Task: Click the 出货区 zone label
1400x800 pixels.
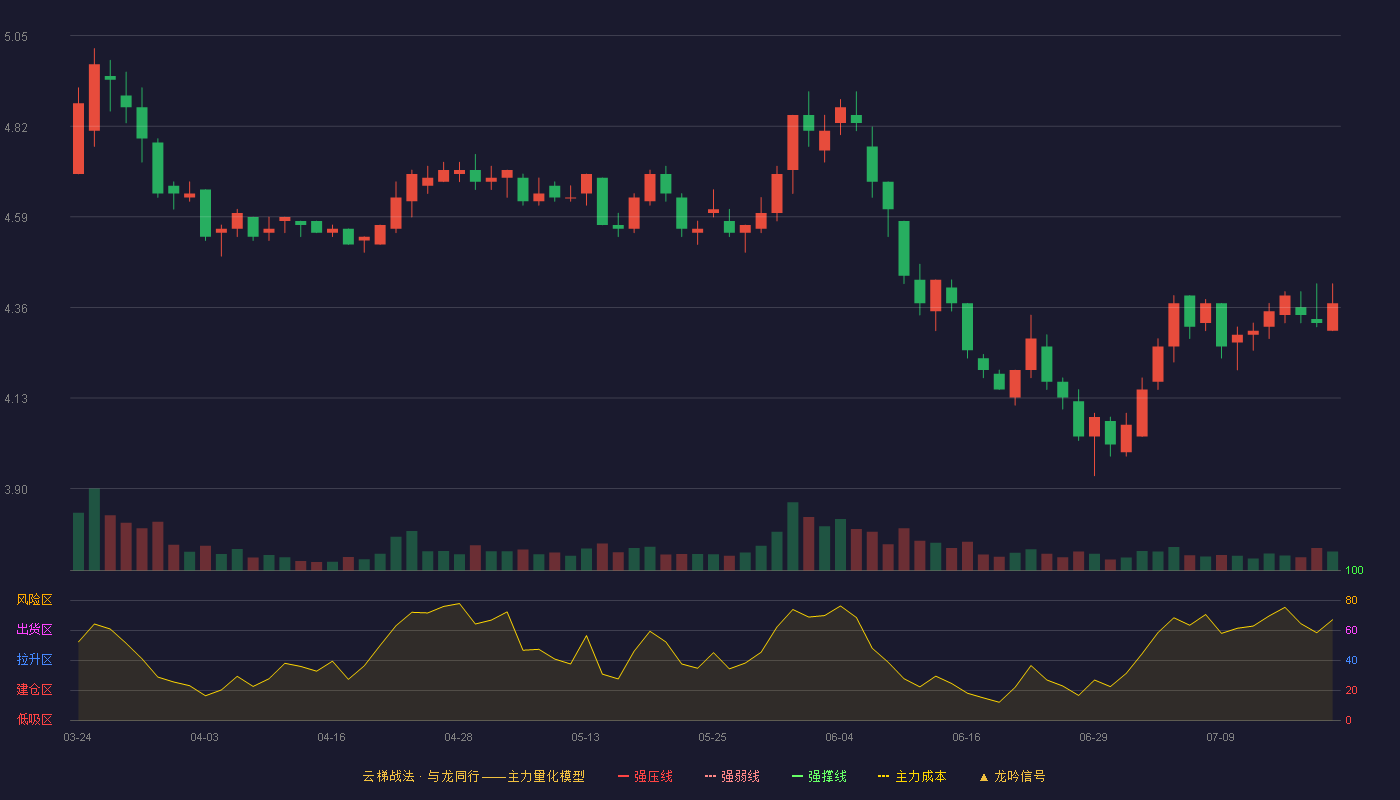Action: coord(34,630)
